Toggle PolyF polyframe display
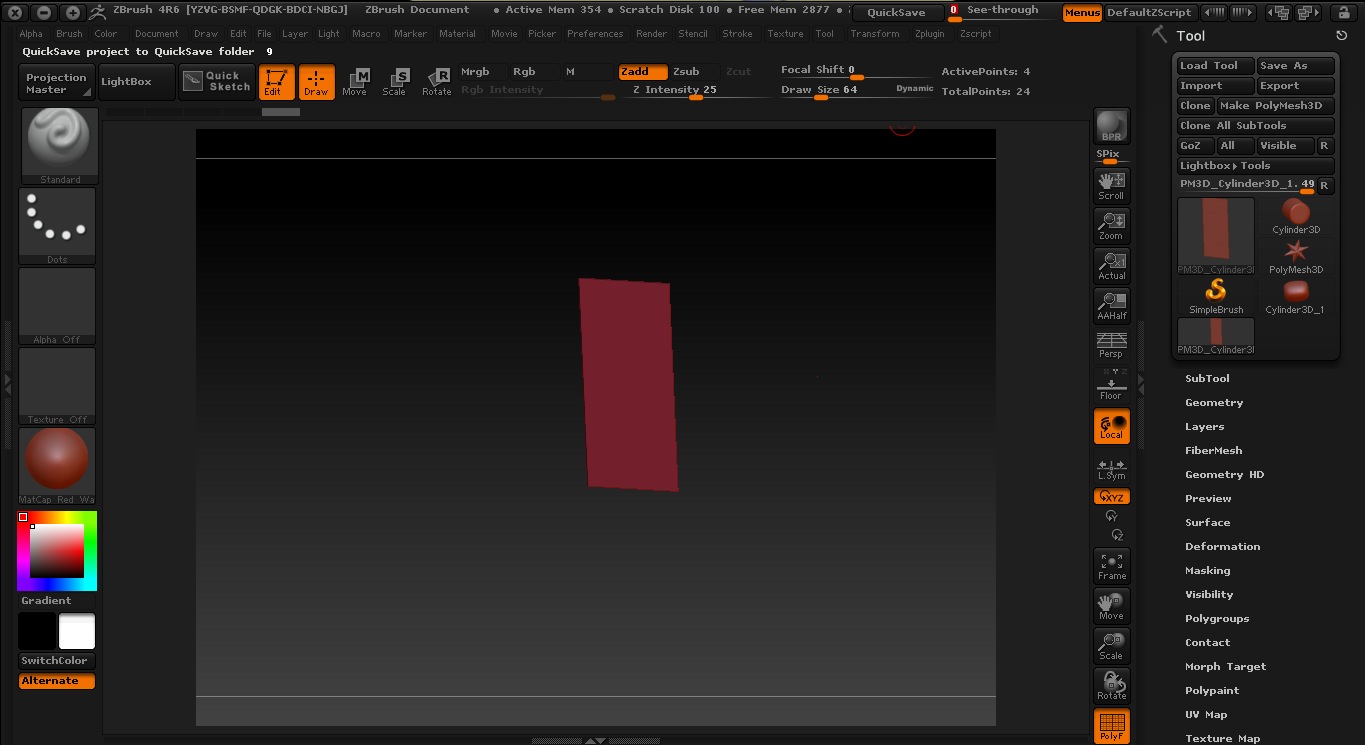Viewport: 1365px width, 745px height. [x=1111, y=726]
